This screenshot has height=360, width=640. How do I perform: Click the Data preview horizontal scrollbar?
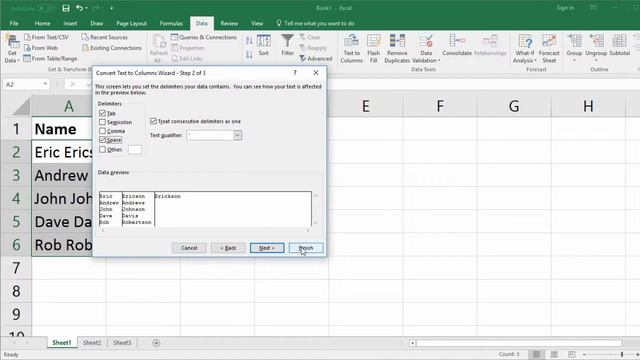point(205,230)
